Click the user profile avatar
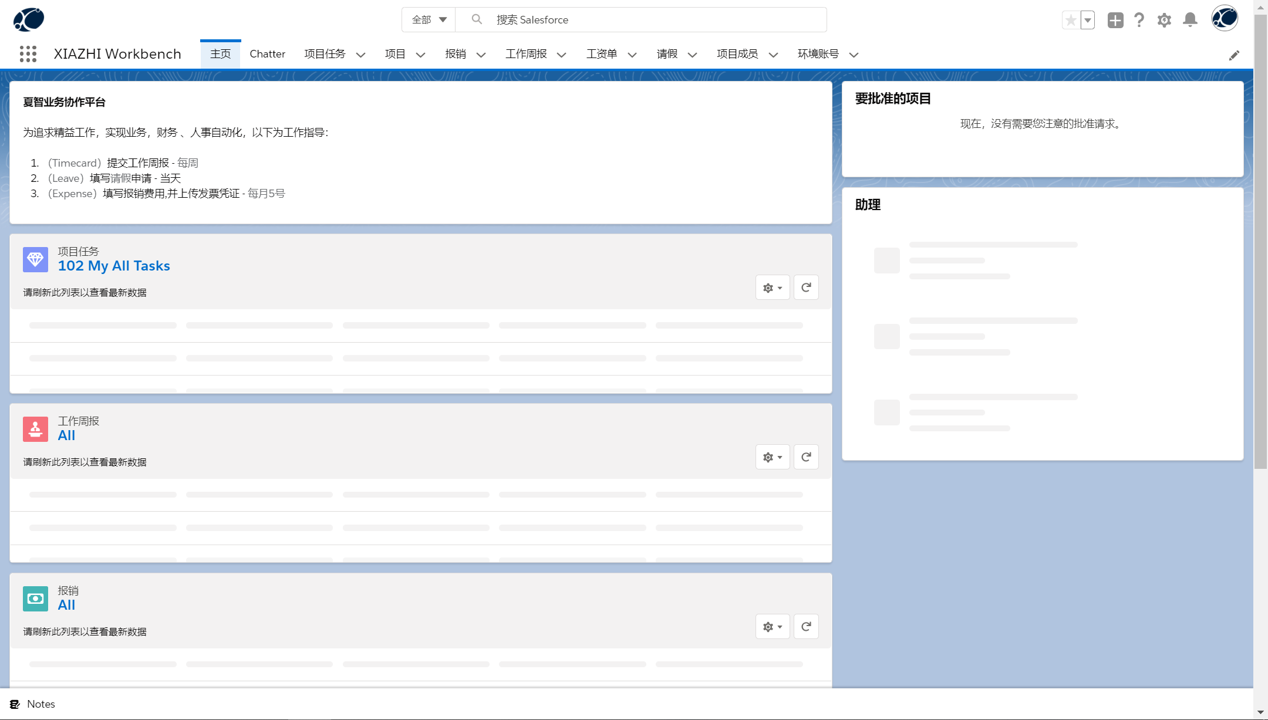Viewport: 1268px width, 720px height. pos(1224,19)
